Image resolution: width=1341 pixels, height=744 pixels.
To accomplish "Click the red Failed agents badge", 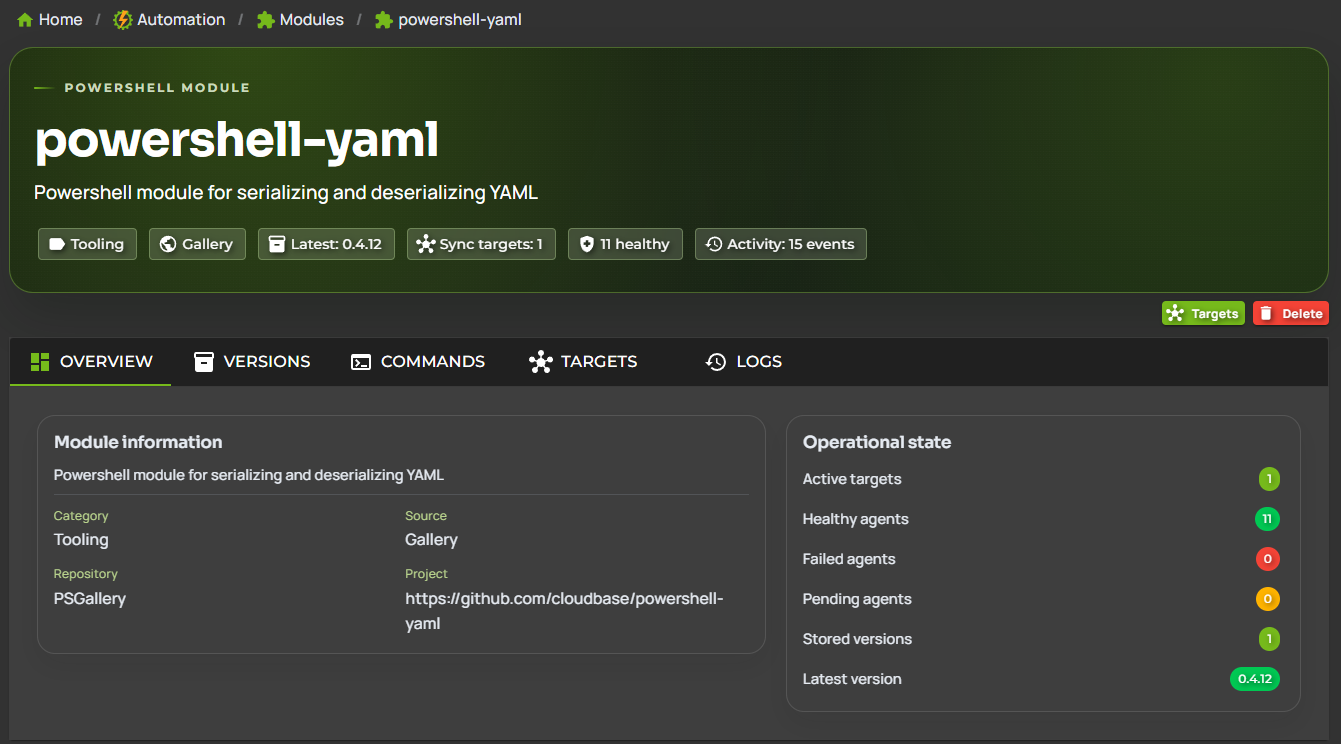I will point(1267,559).
